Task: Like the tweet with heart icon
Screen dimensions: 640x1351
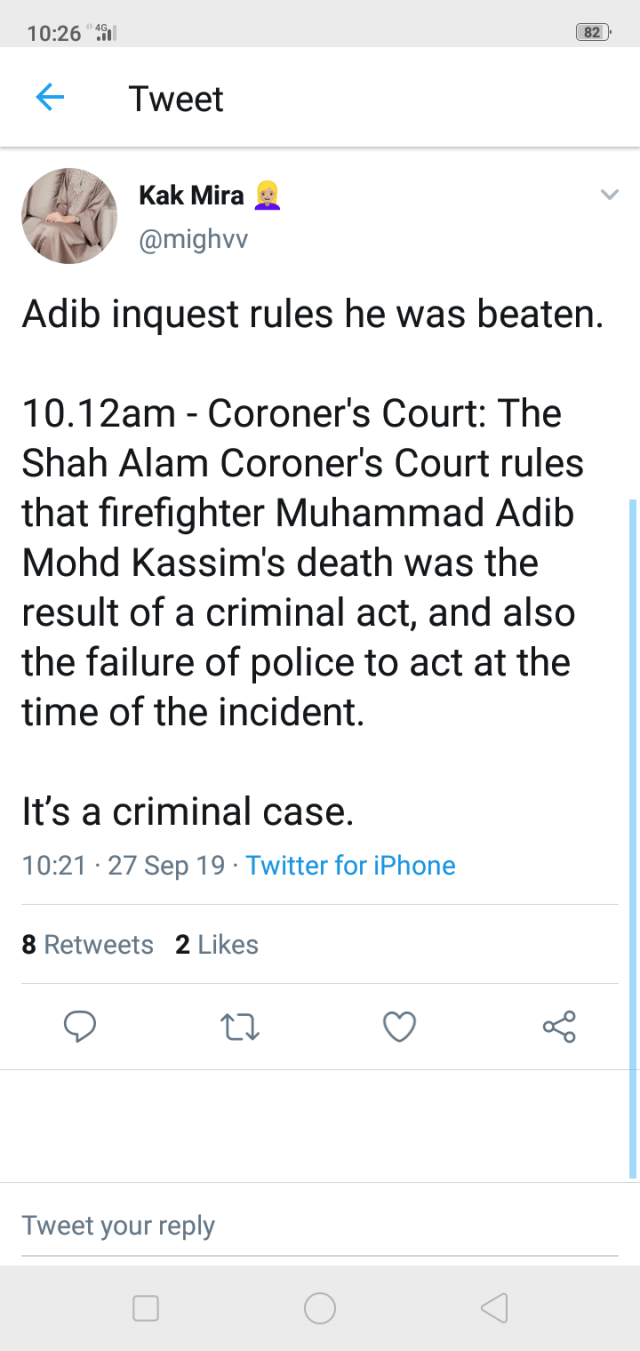Action: tap(399, 1026)
